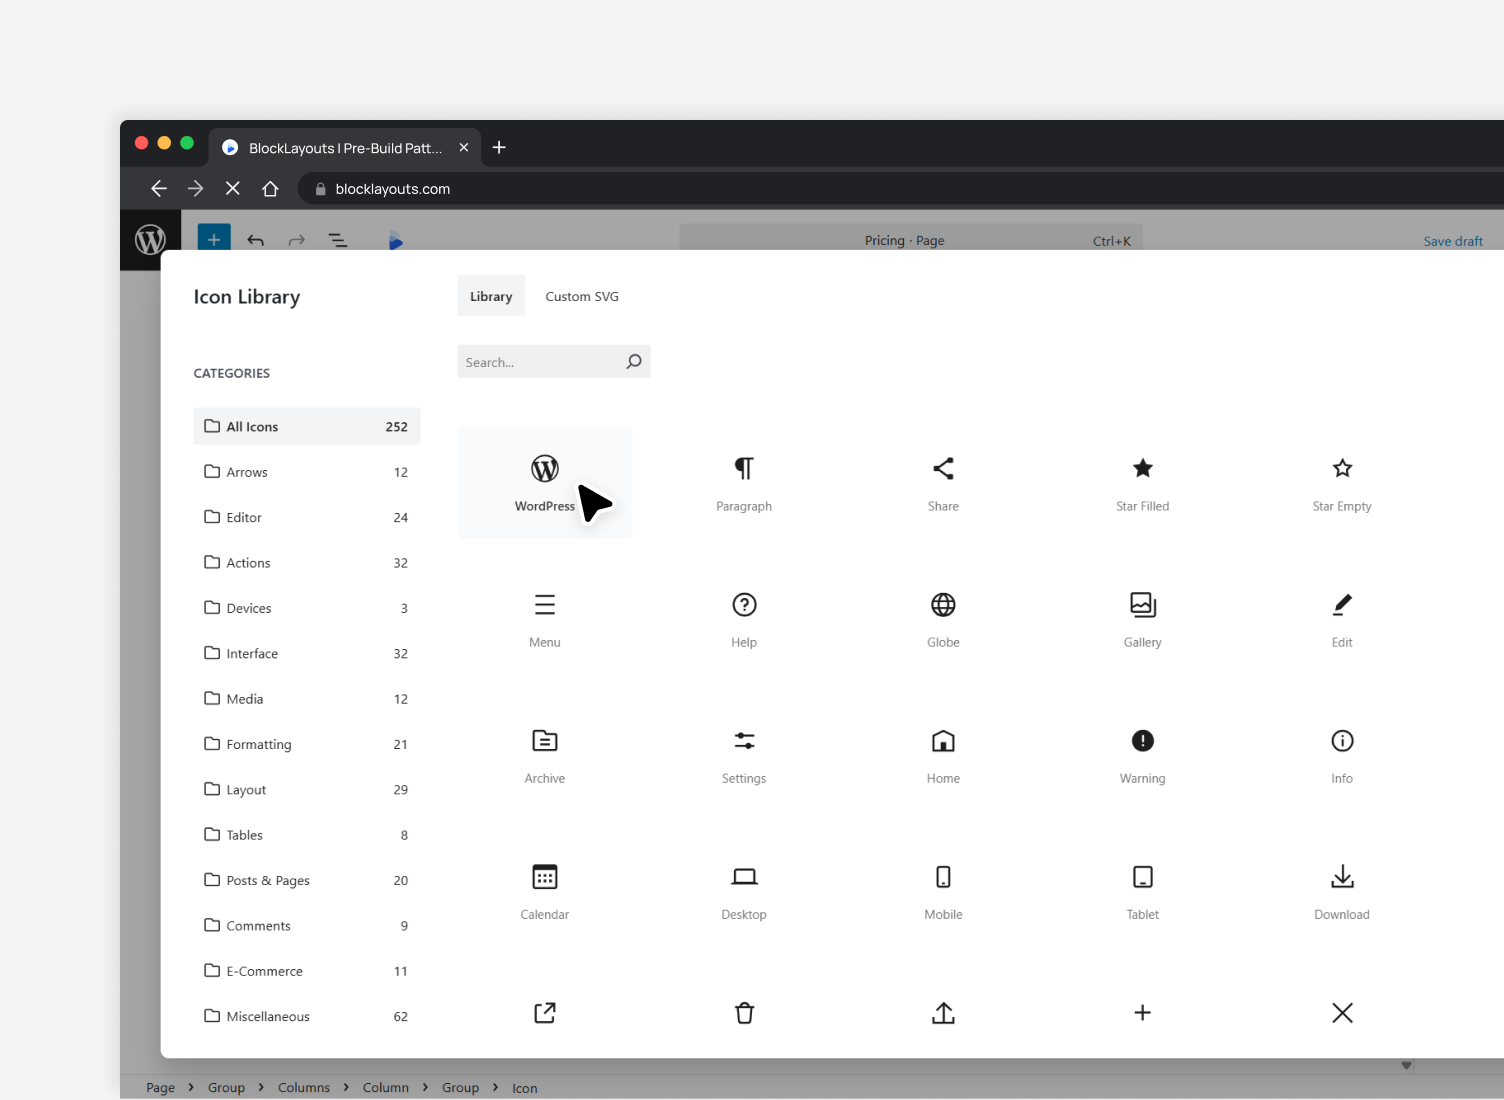Screen dimensions: 1504x1100
Task: Open the Miscellaneous category
Action: pos(307,1016)
